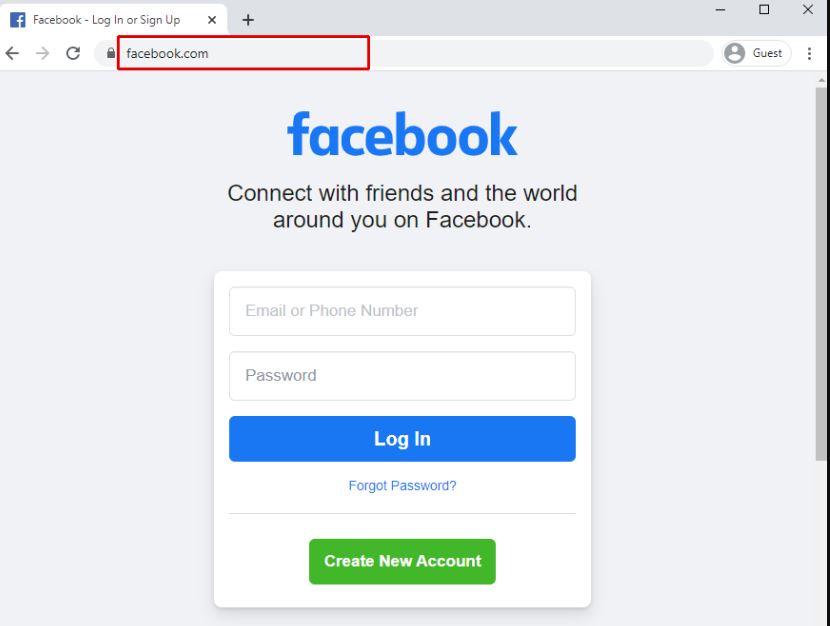Screen dimensions: 830x626
Task: Click the browser back arrow
Action: point(12,53)
